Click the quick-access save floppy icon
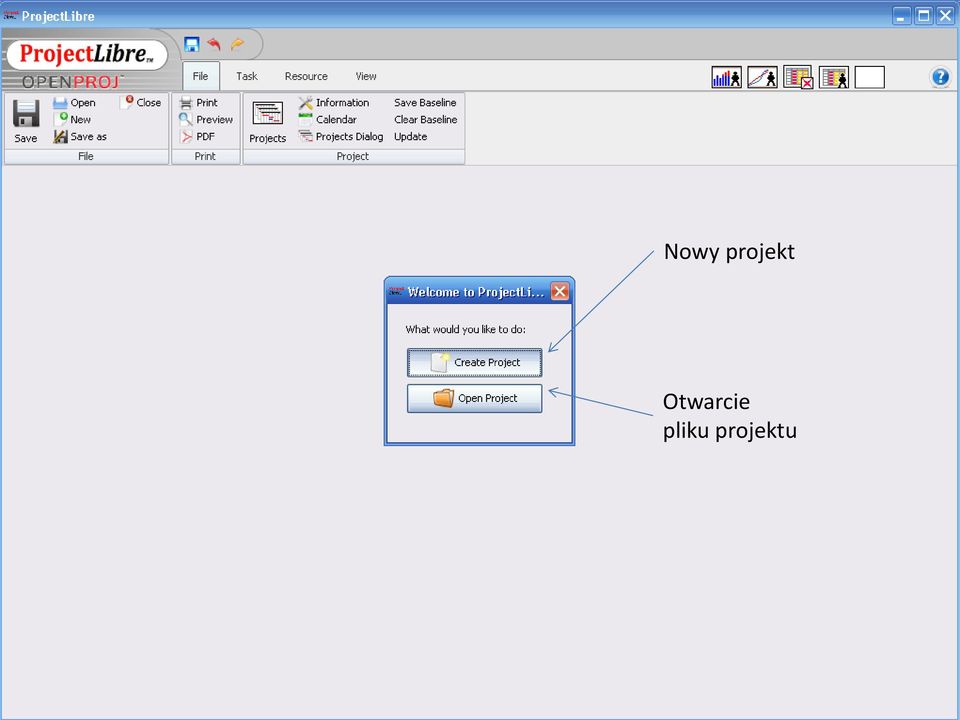The image size is (960, 720). pyautogui.click(x=192, y=44)
